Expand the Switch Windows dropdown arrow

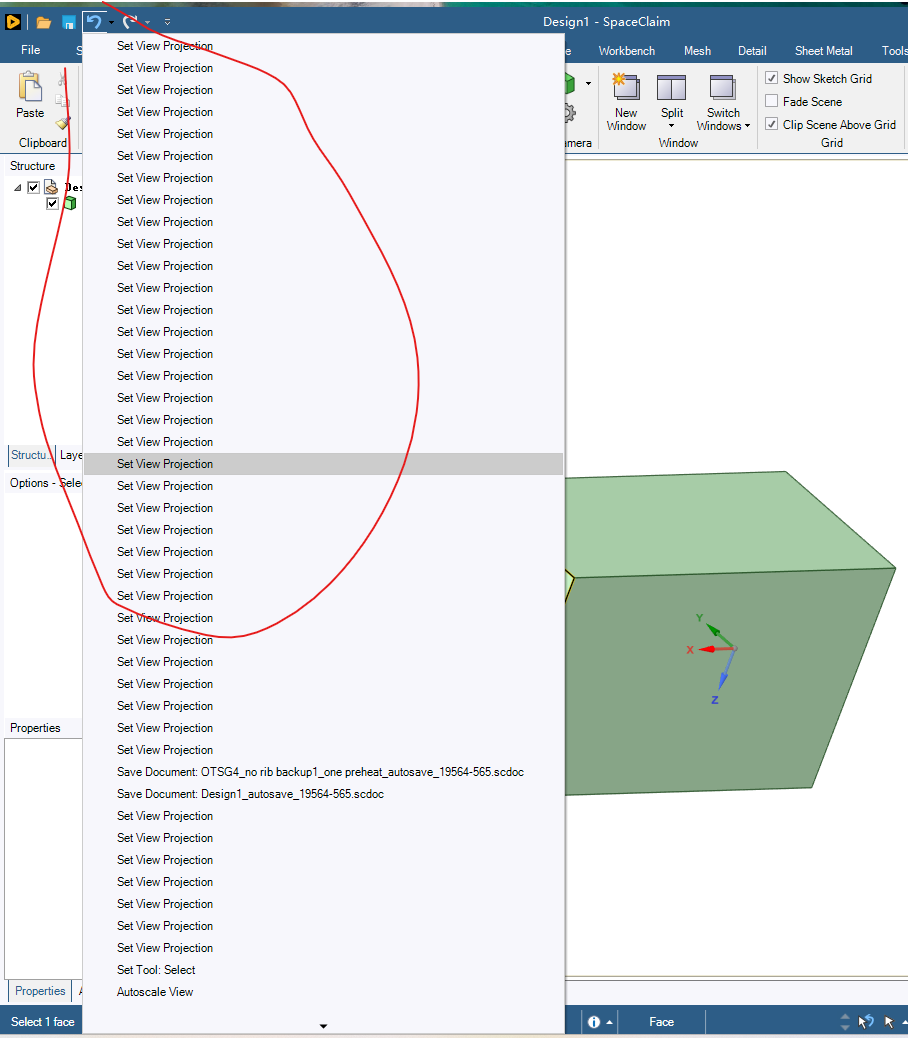pyautogui.click(x=747, y=126)
